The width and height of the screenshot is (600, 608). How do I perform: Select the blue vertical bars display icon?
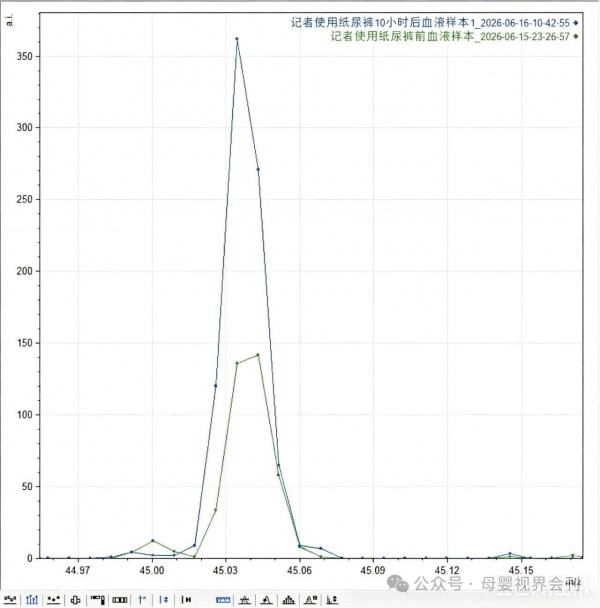[32, 600]
